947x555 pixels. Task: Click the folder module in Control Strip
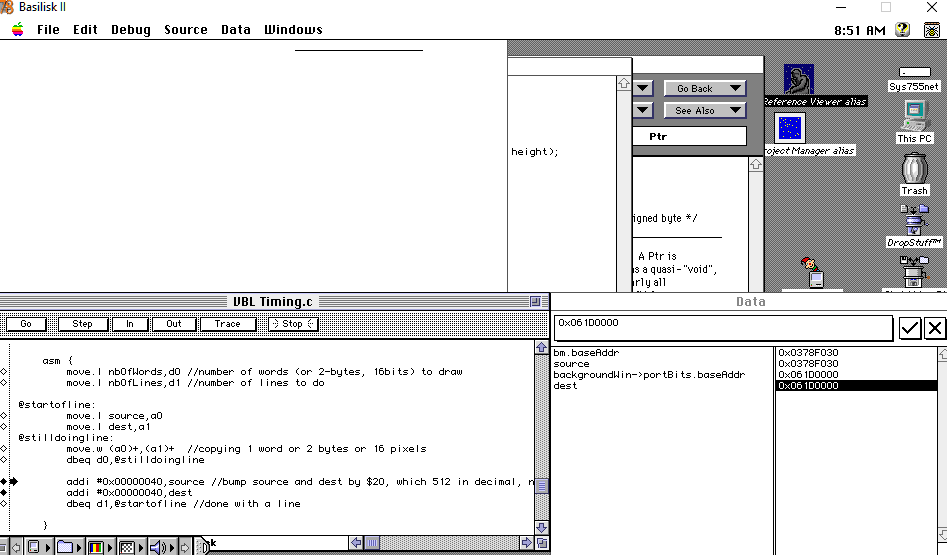click(65, 547)
